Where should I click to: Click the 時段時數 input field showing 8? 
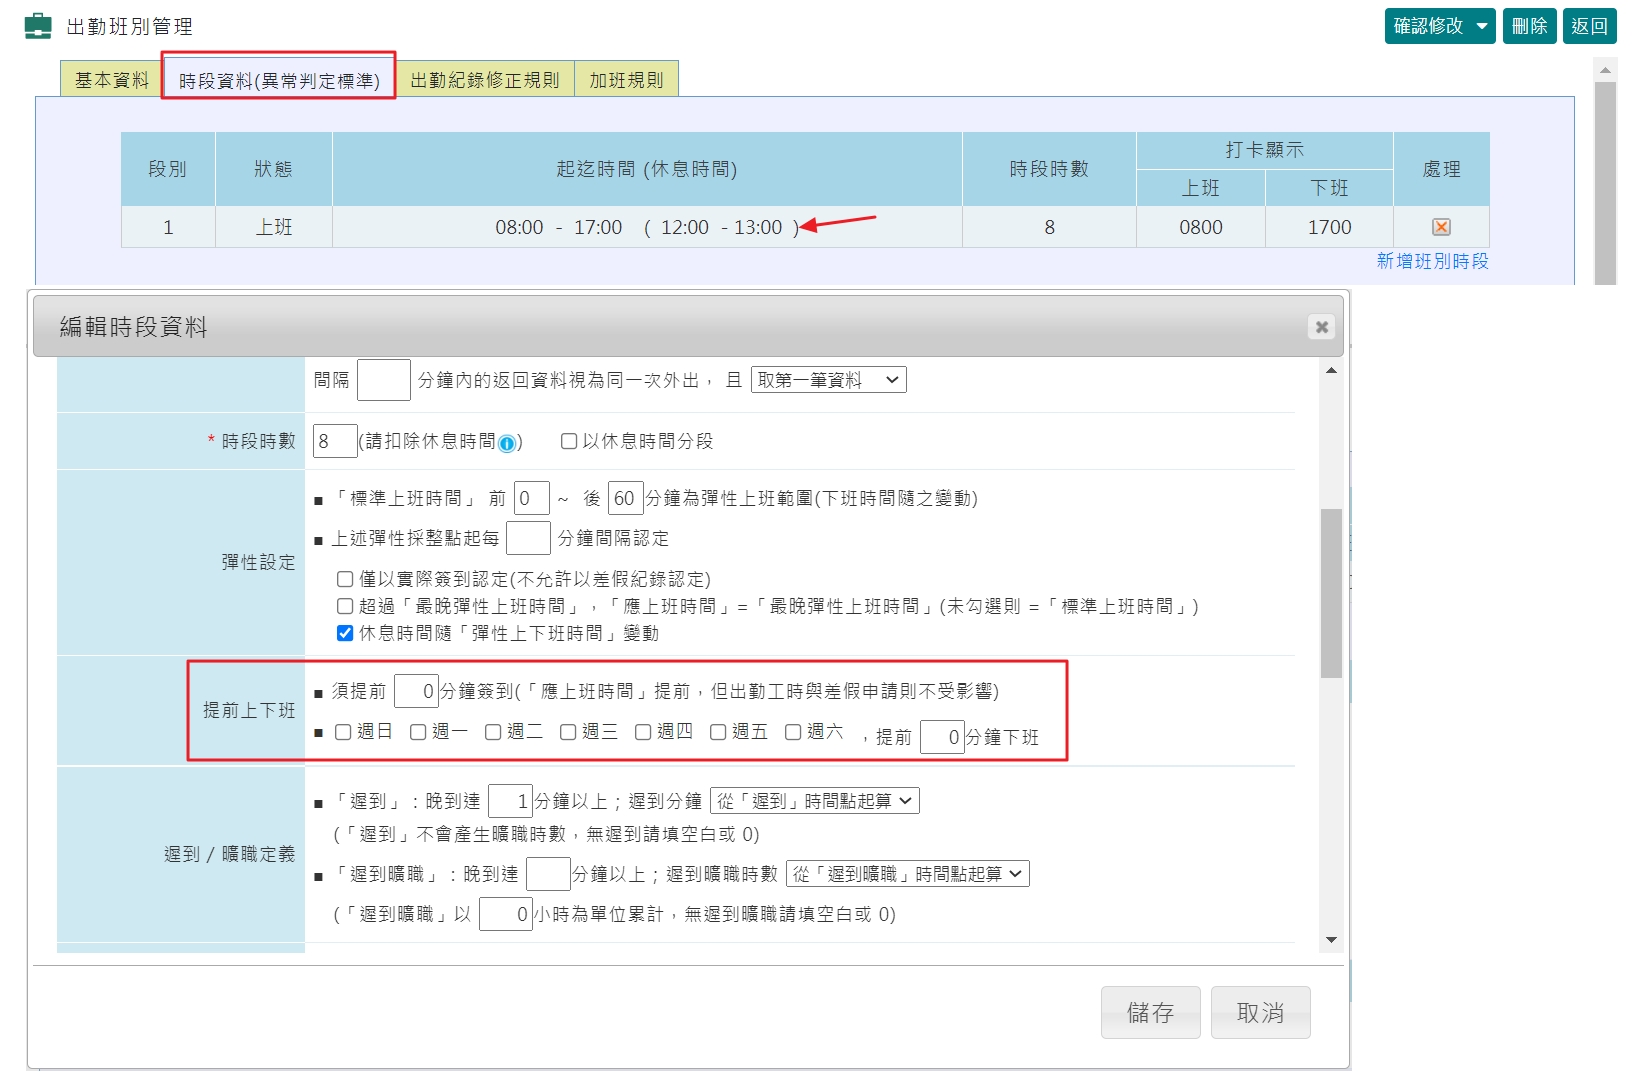[x=334, y=441]
